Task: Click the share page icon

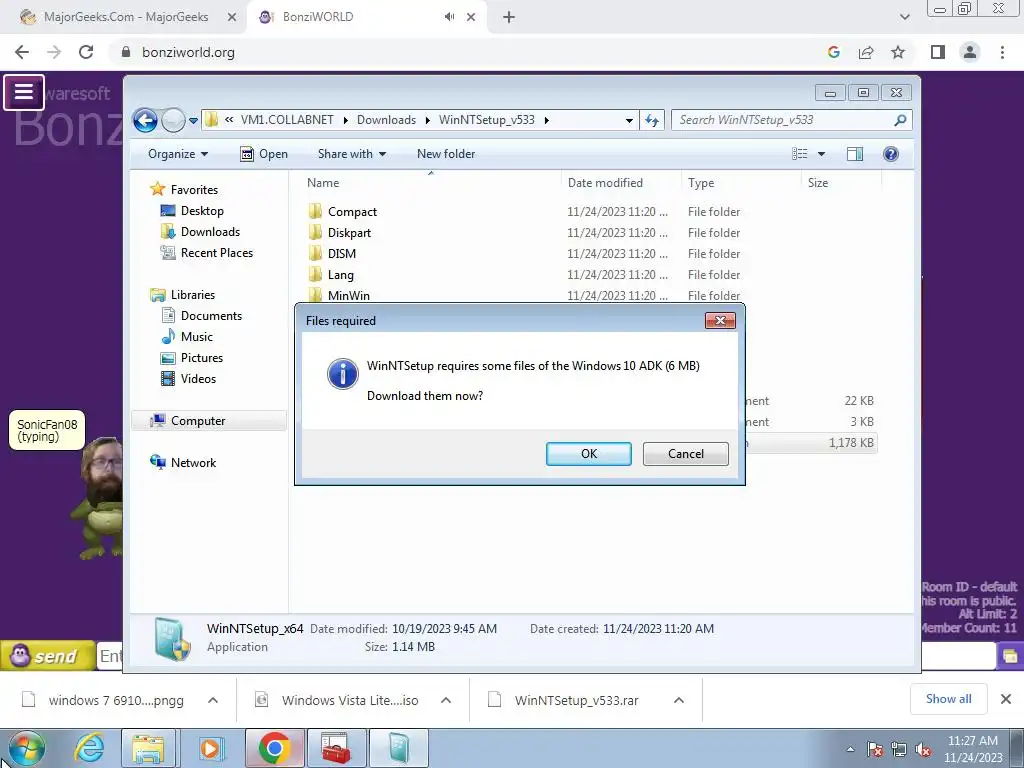Action: [866, 52]
